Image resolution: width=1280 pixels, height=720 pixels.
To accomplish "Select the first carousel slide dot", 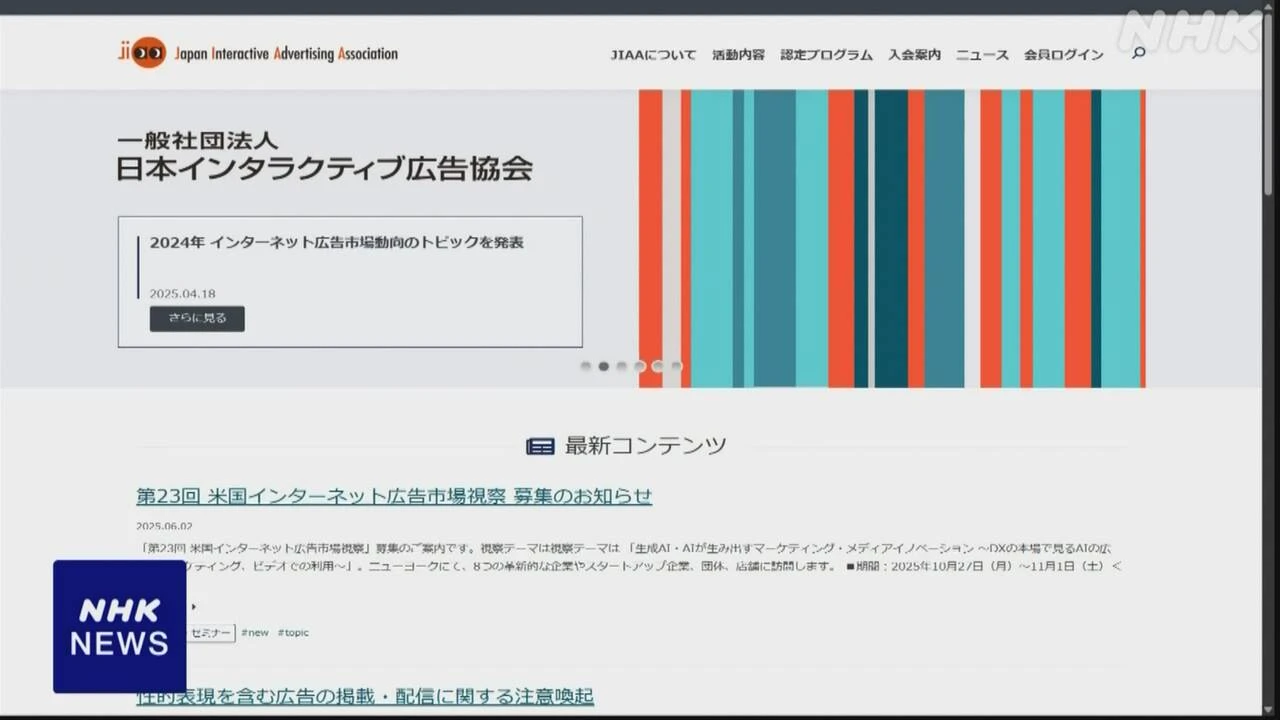I will pyautogui.click(x=586, y=366).
